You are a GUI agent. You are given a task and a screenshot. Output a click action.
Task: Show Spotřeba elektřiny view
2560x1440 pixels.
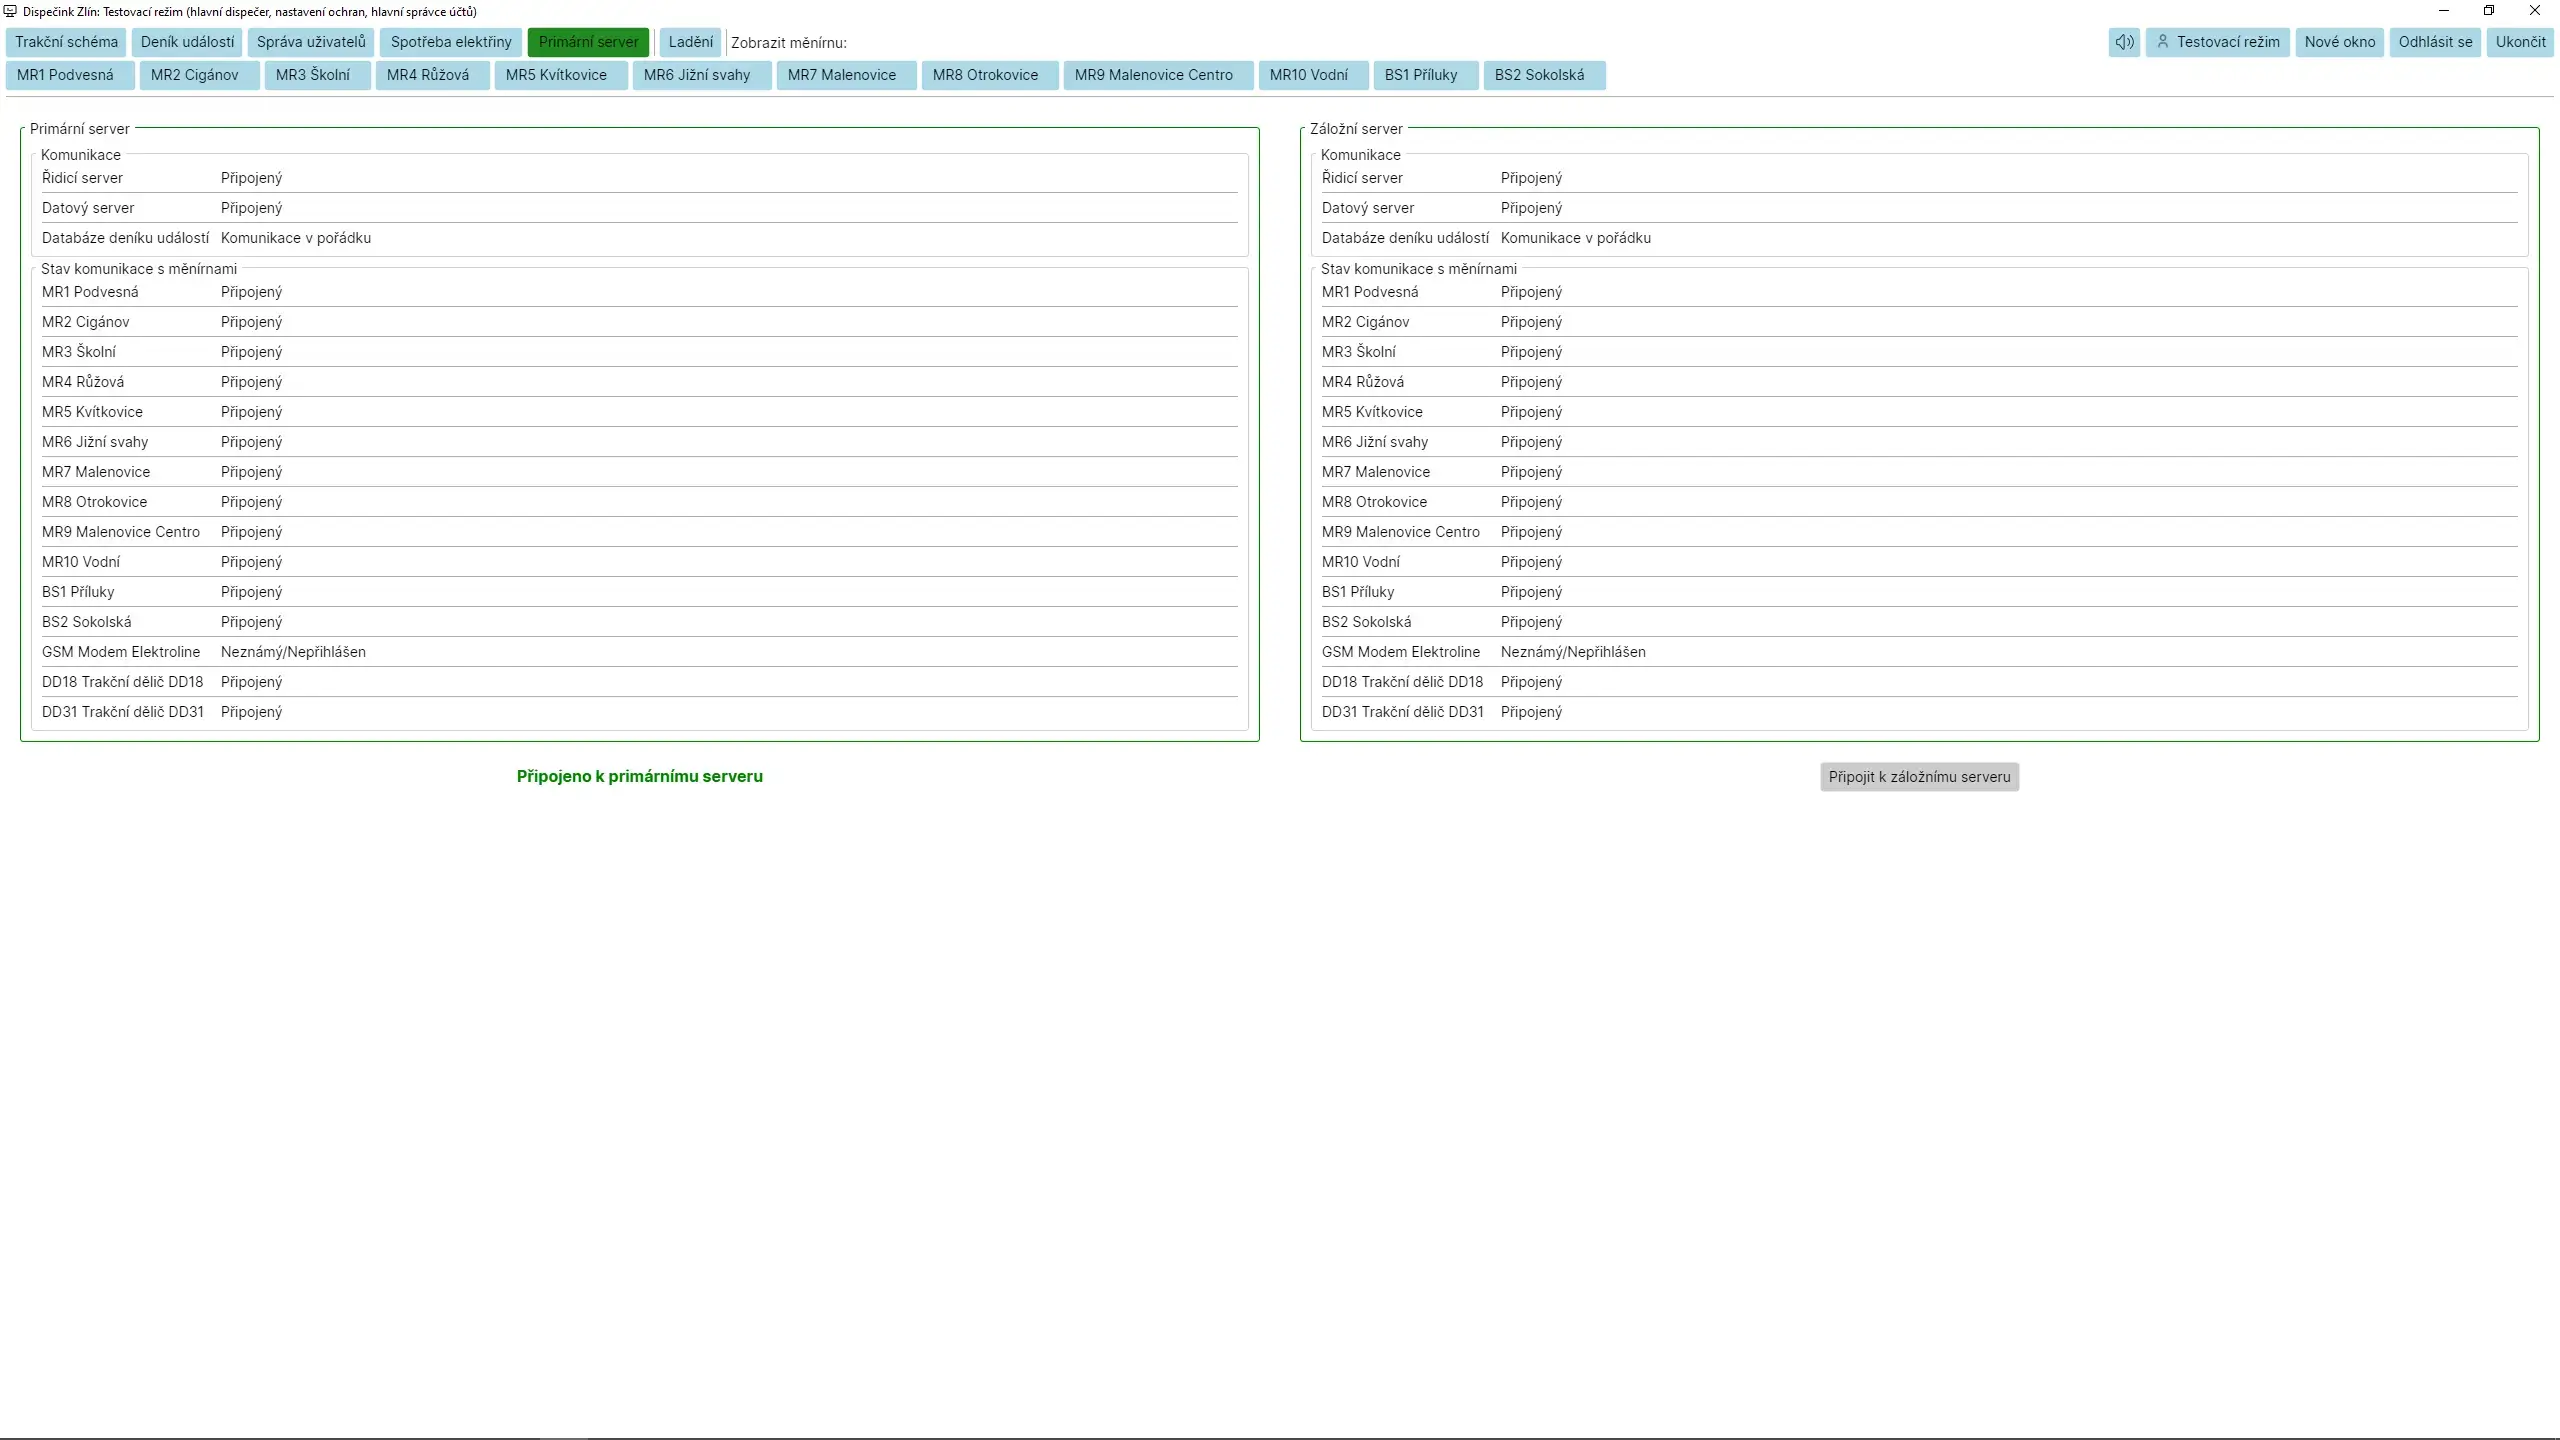pos(451,42)
